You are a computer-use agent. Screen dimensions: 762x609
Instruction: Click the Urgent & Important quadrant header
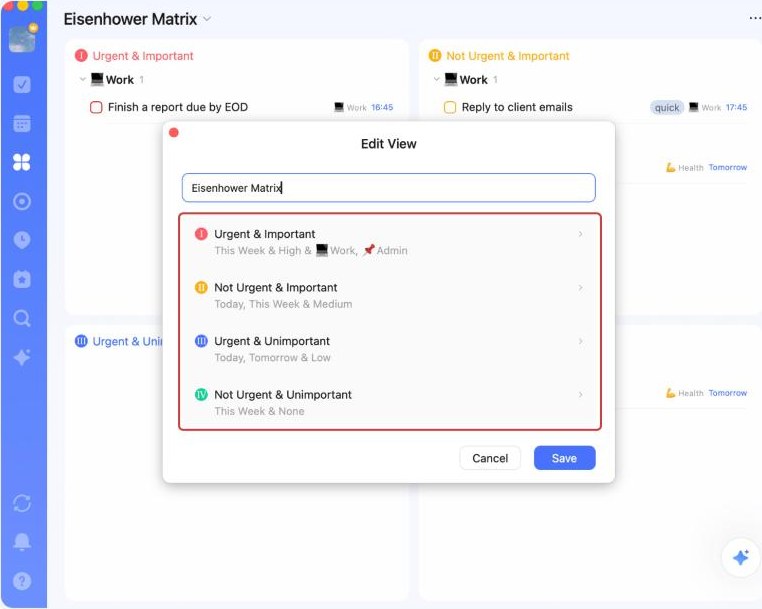point(143,56)
